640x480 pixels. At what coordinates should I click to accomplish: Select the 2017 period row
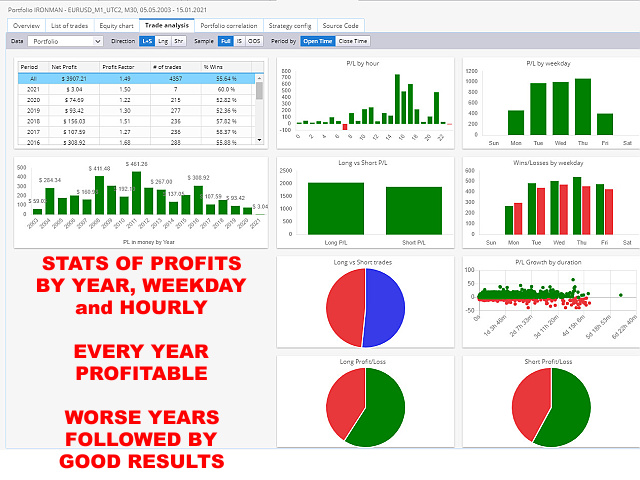[137, 132]
